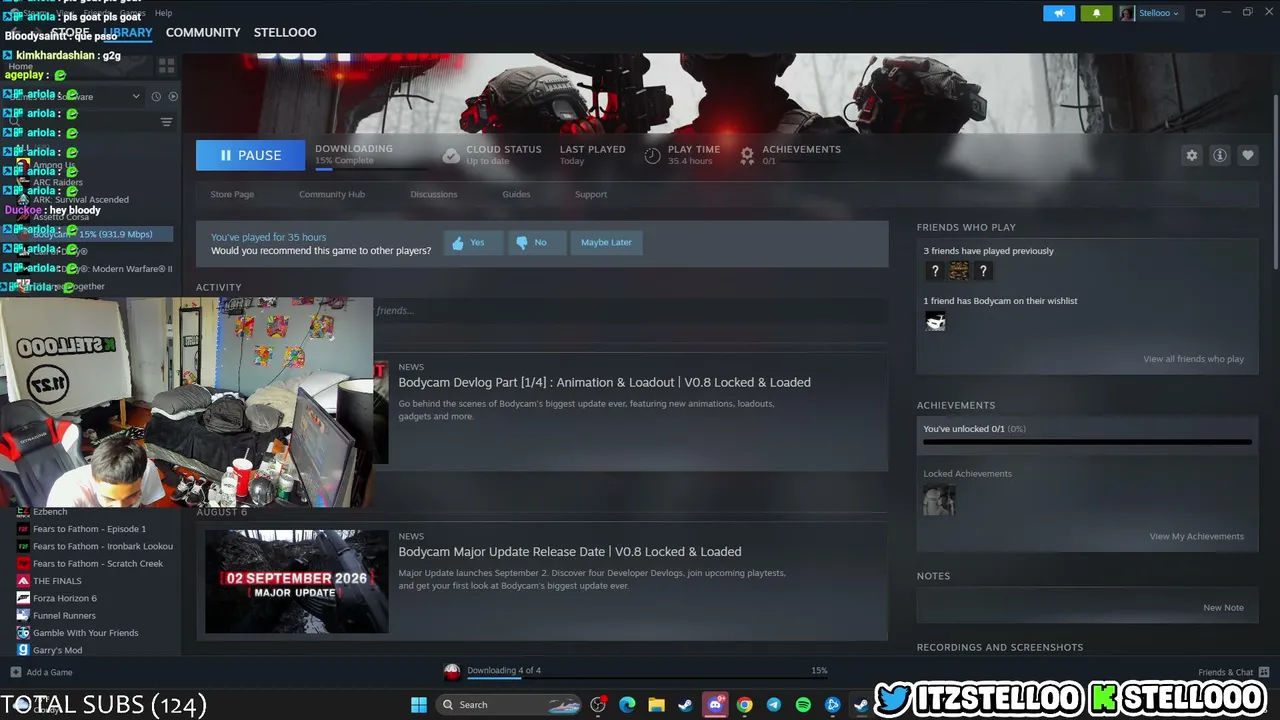Click the achievements unlocked progress bar
Image resolution: width=1280 pixels, height=720 pixels.
[1087, 441]
